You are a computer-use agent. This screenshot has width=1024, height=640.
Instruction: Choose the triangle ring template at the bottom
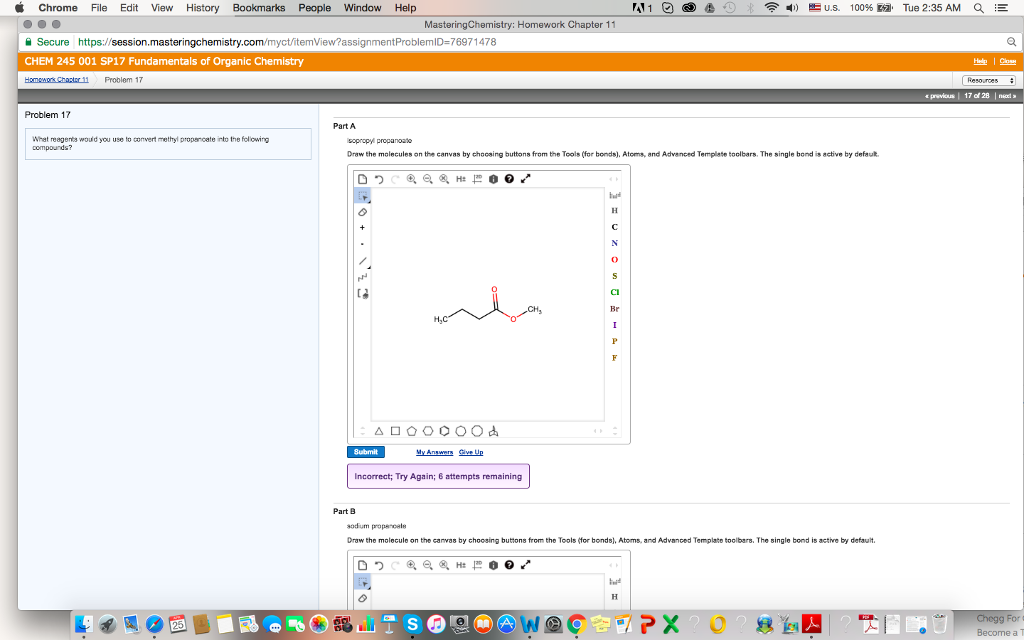pos(379,431)
